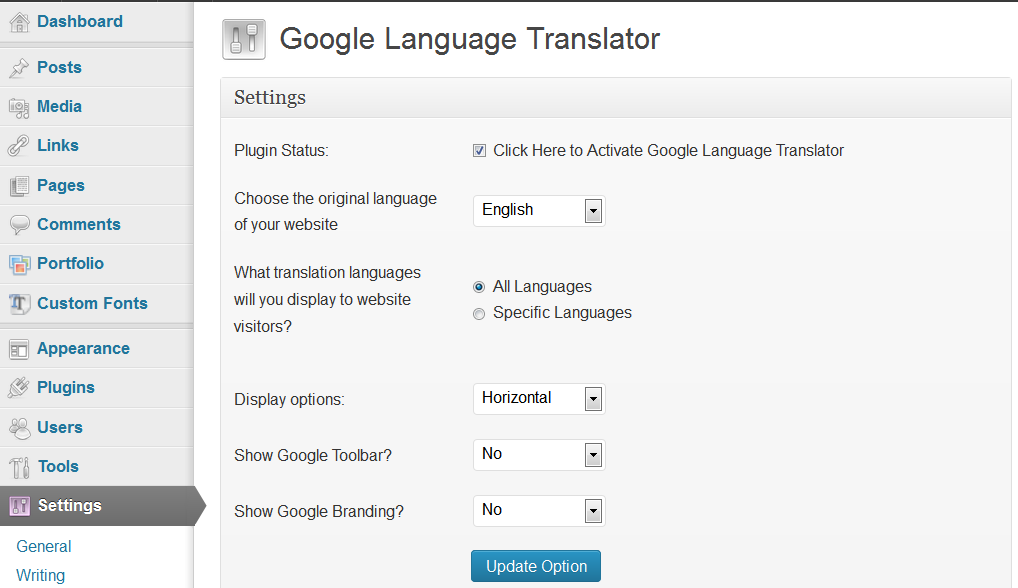Click the Custom Fonts icon

(x=19, y=304)
